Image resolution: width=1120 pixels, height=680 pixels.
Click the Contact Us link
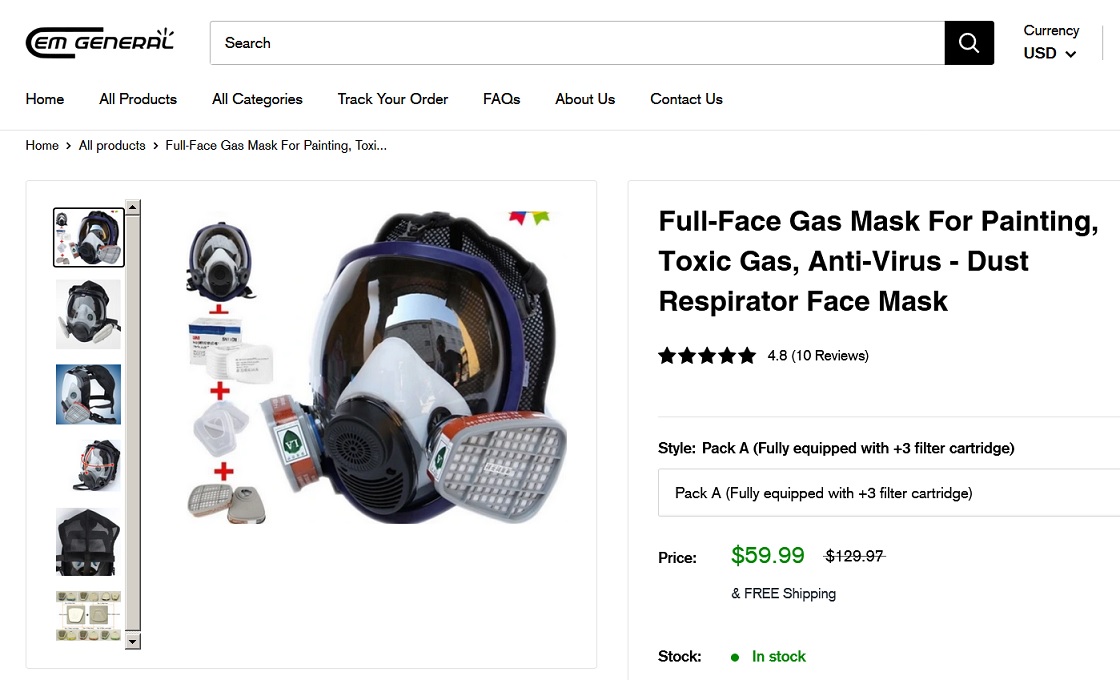click(686, 99)
